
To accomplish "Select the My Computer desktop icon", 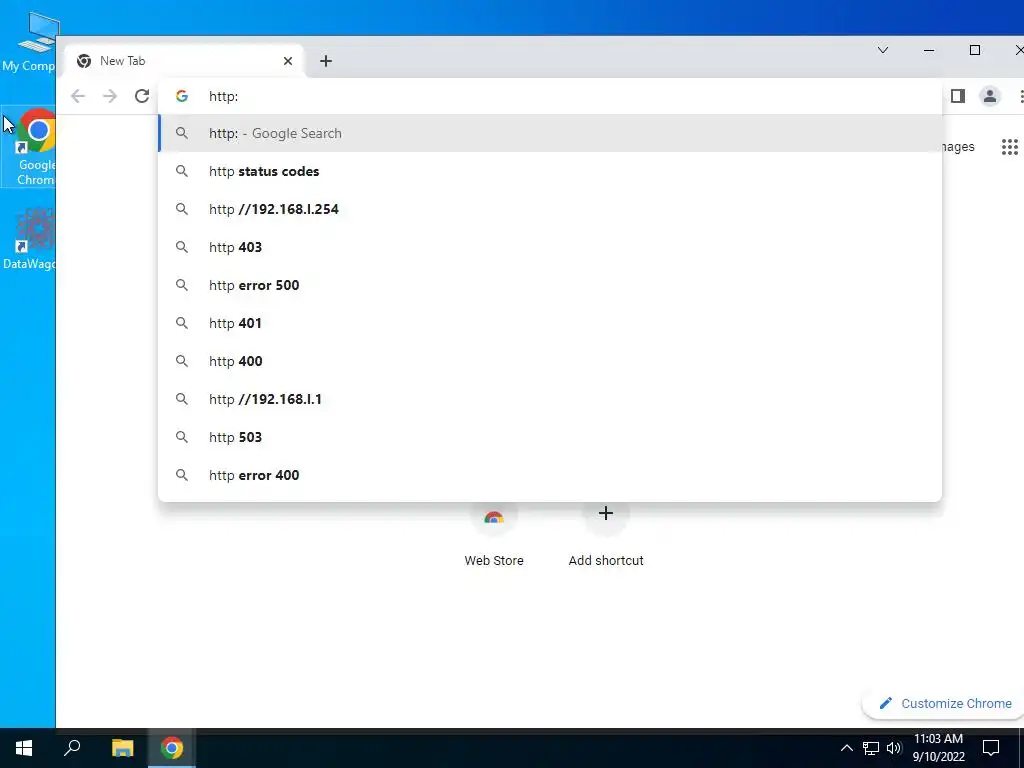I will pos(31,43).
